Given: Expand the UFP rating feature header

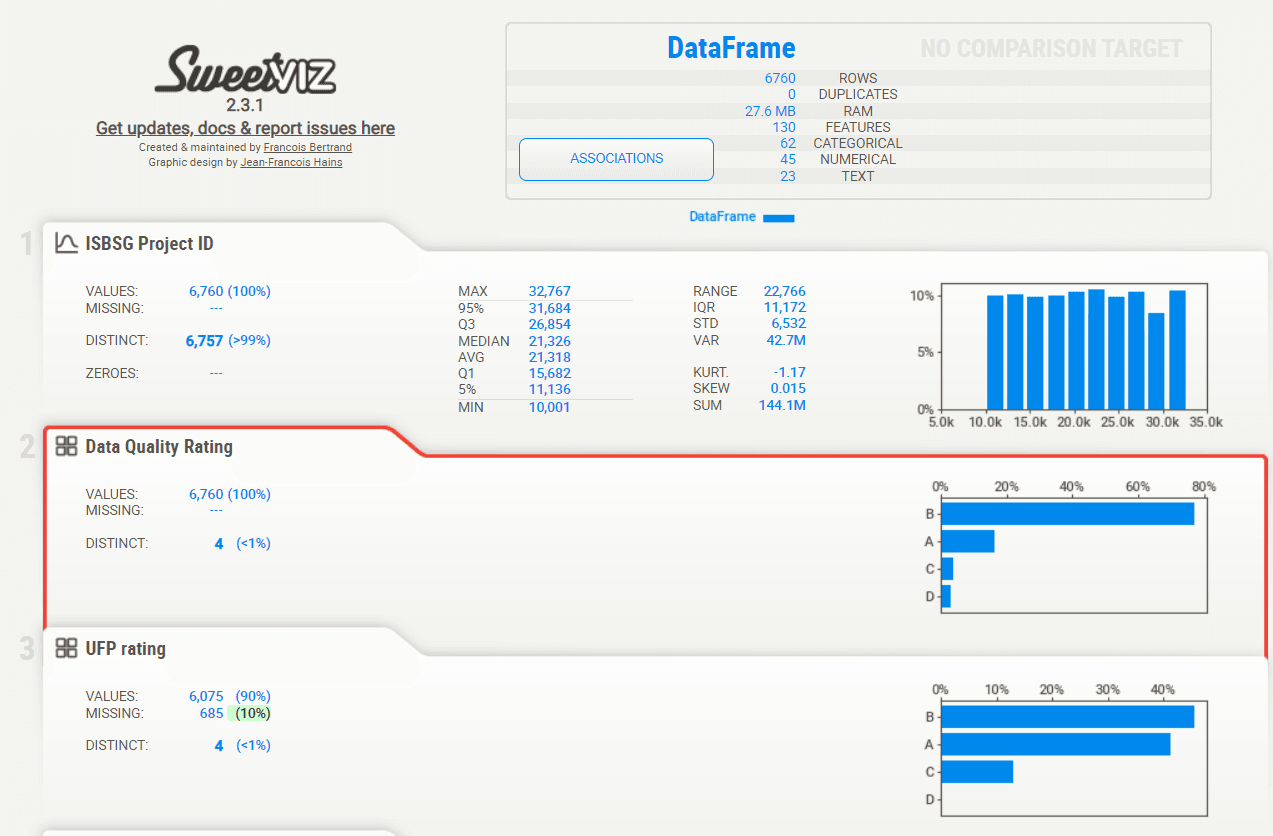Looking at the screenshot, I should [125, 648].
